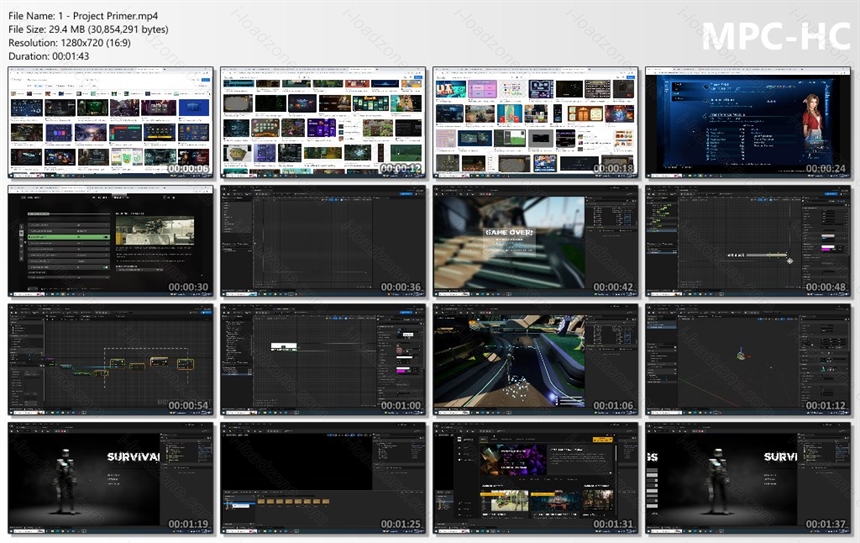This screenshot has width=860, height=543.
Task: Select the node graph frame at 00:00:54
Action: (x=110, y=360)
